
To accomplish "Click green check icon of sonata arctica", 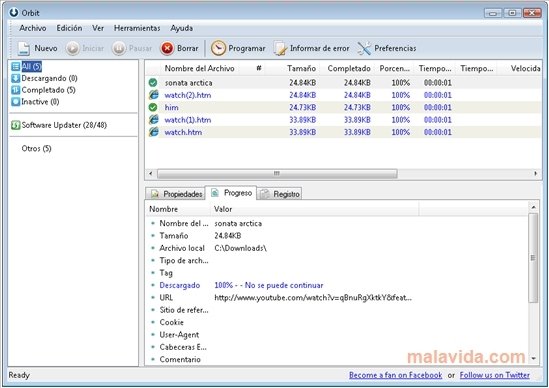I will click(153, 83).
